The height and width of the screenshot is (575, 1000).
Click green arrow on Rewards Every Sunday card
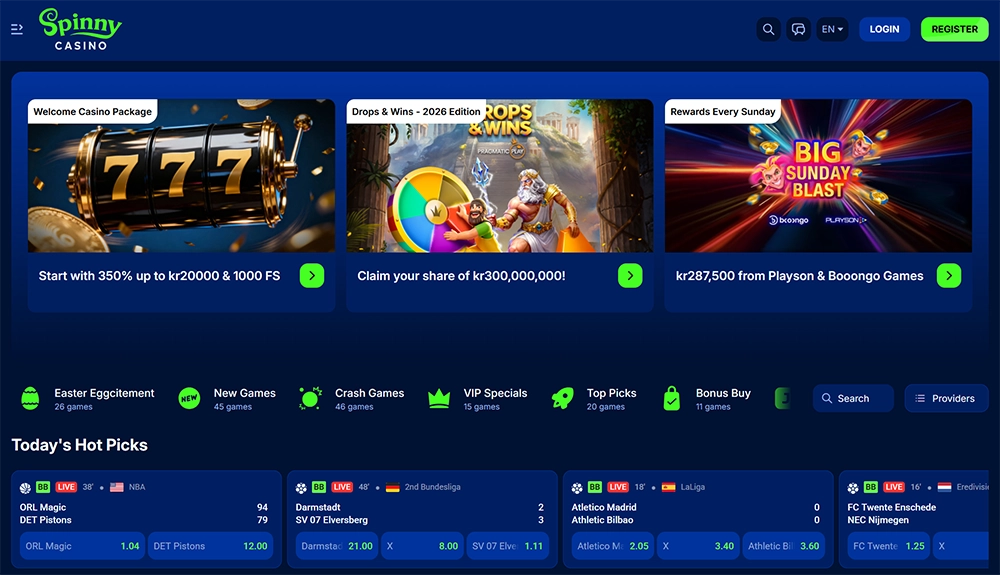(949, 275)
